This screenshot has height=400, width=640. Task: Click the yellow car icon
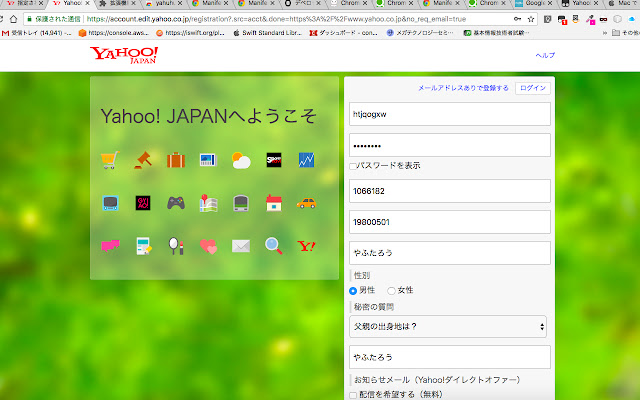(306, 202)
